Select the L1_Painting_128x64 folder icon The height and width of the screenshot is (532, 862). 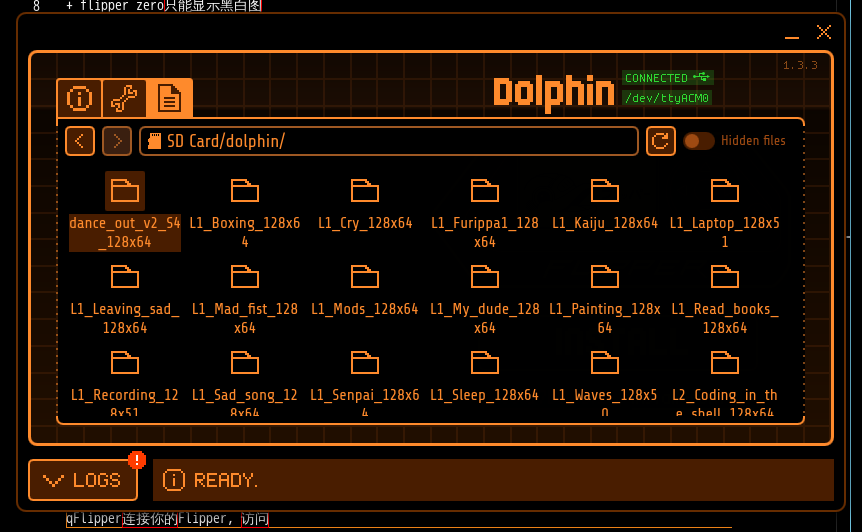(605, 276)
